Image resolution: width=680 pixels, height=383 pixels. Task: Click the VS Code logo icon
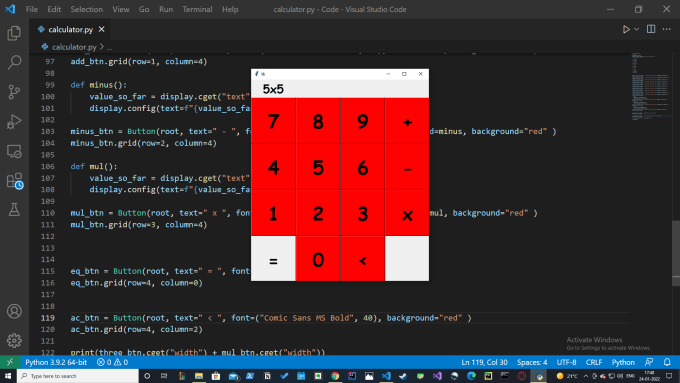pos(10,9)
